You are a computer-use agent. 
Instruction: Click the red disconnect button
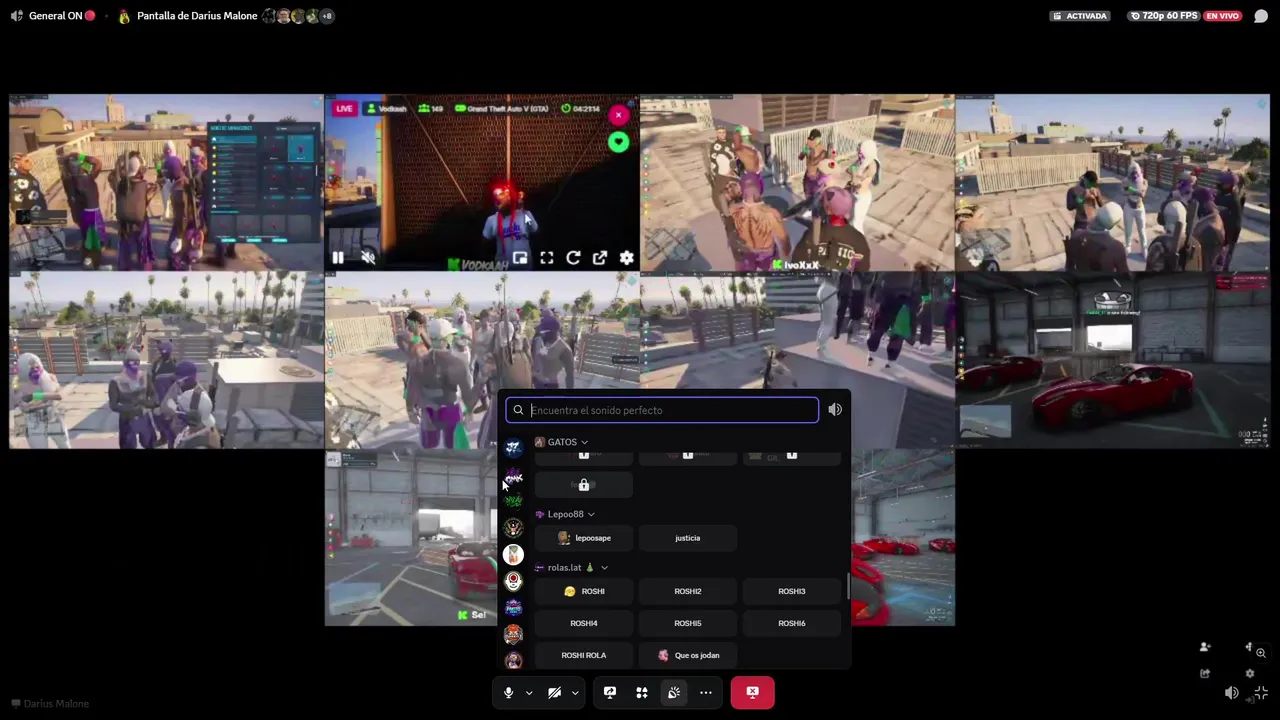click(752, 692)
